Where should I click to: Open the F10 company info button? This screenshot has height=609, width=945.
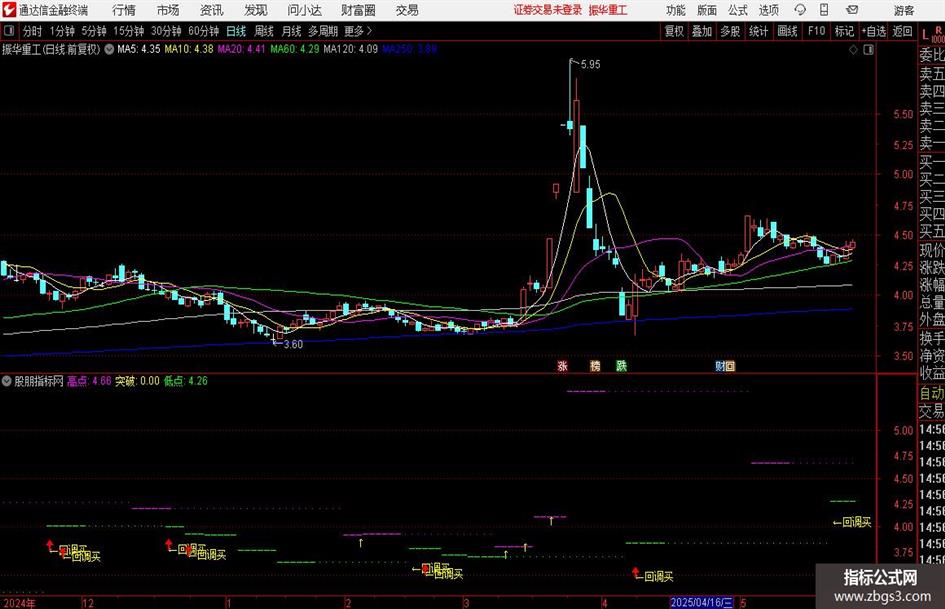pyautogui.click(x=817, y=31)
